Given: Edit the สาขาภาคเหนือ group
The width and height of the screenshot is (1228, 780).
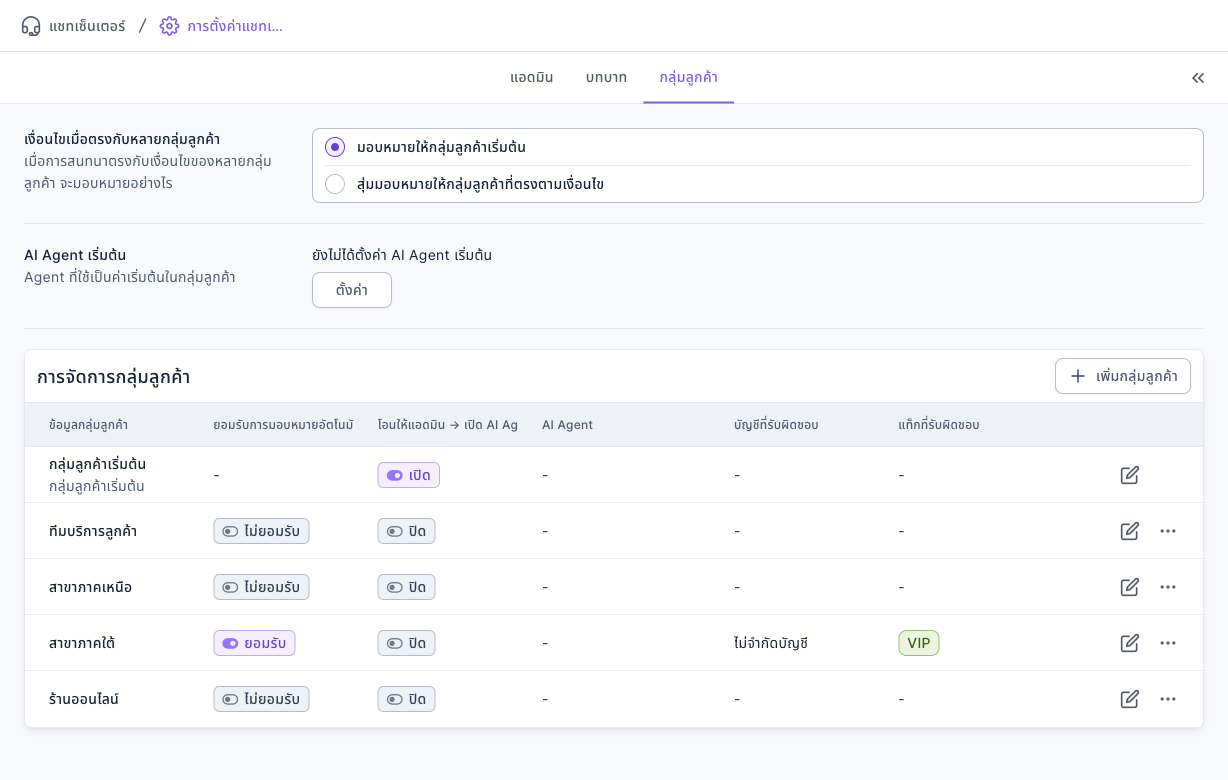Looking at the screenshot, I should pyautogui.click(x=1130, y=587).
